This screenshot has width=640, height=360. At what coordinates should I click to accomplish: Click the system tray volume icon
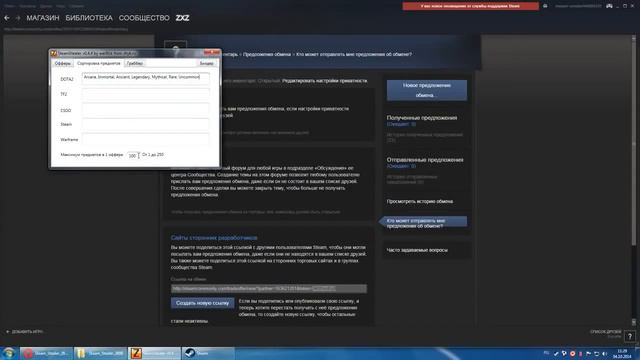[604, 353]
